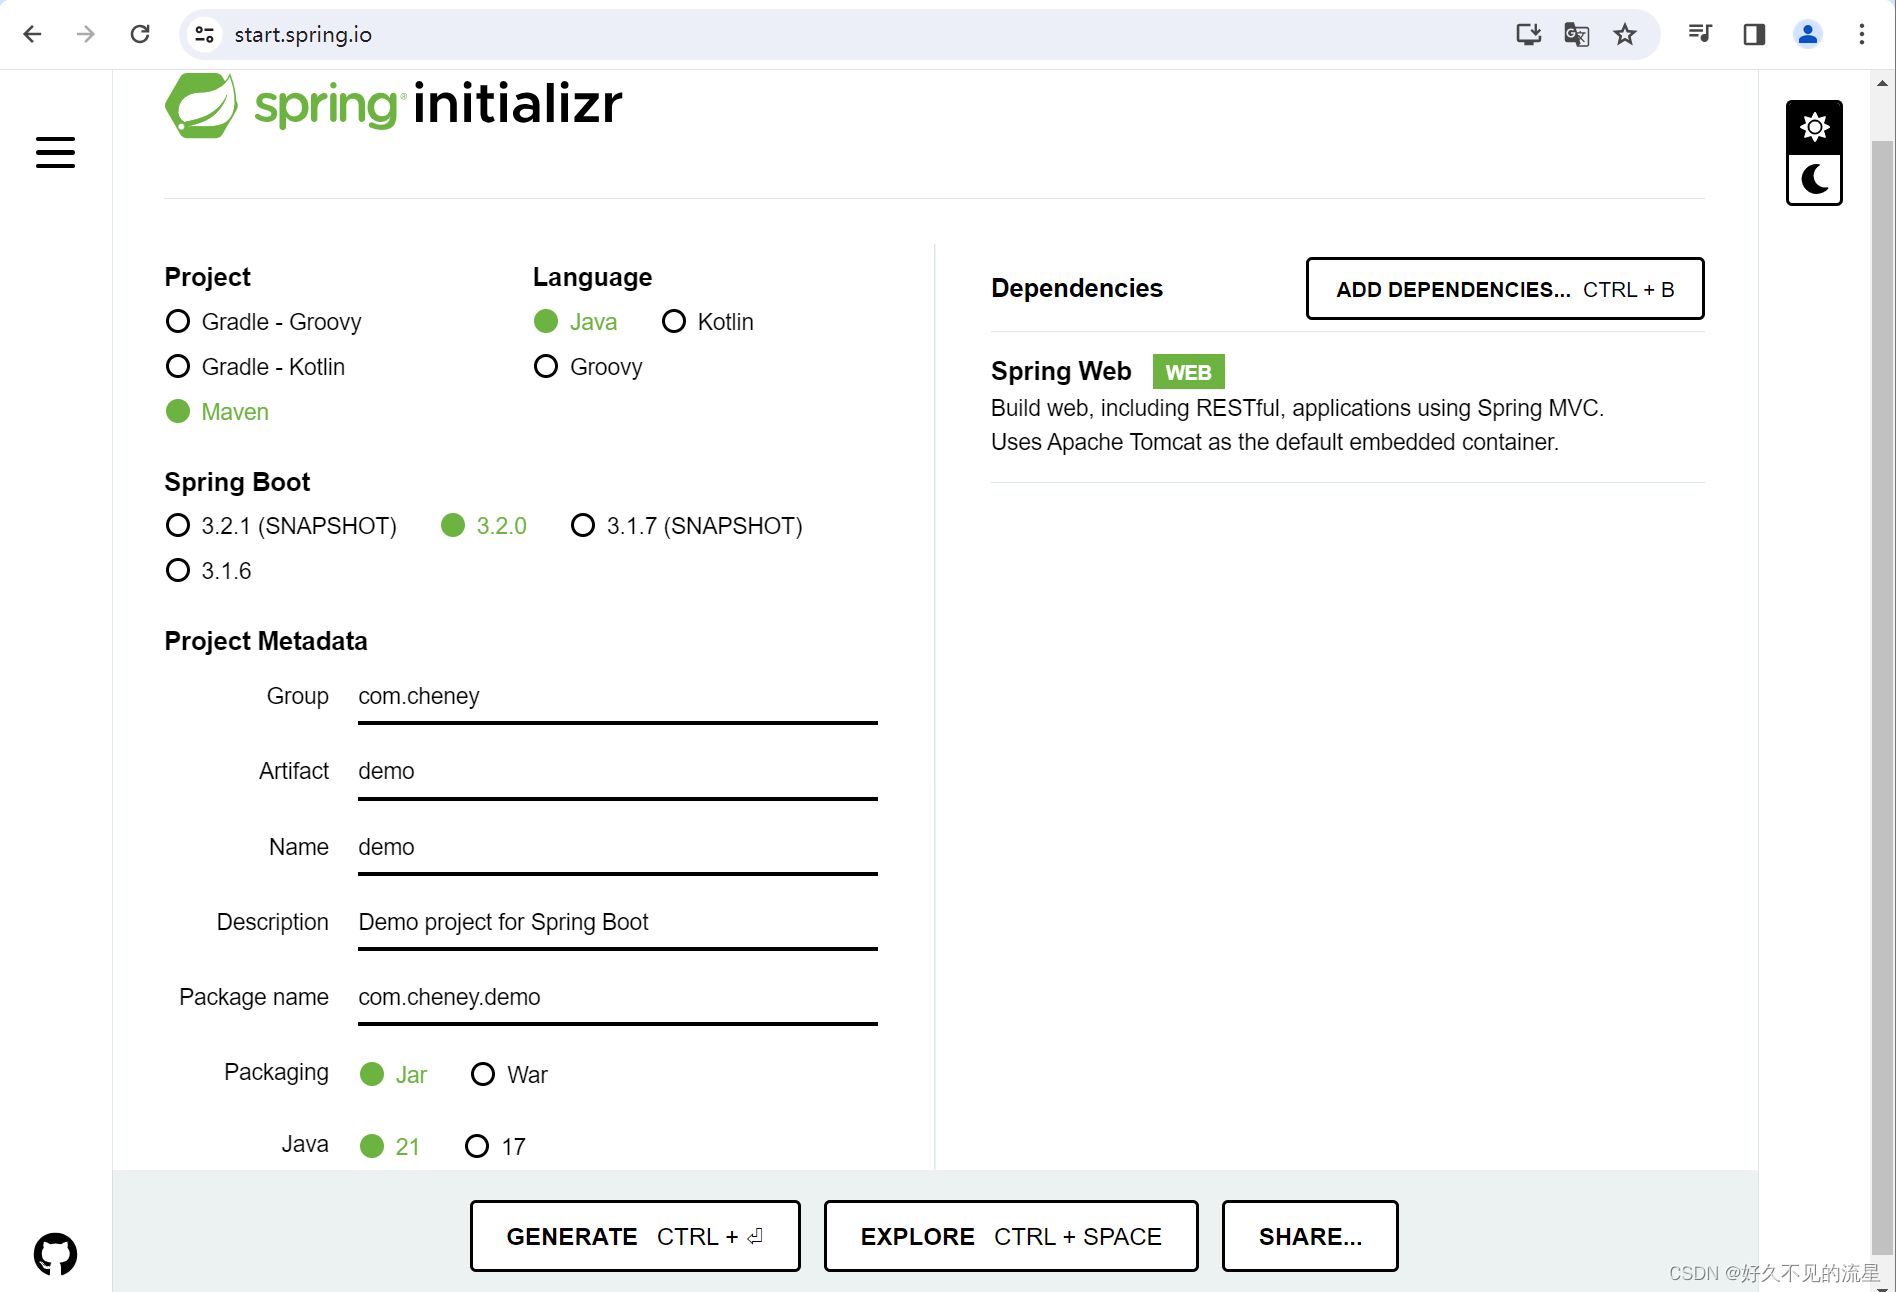Select Spring Boot 3.2.1 (SNAPSHOT)
This screenshot has height=1292, width=1896.
pos(281,526)
